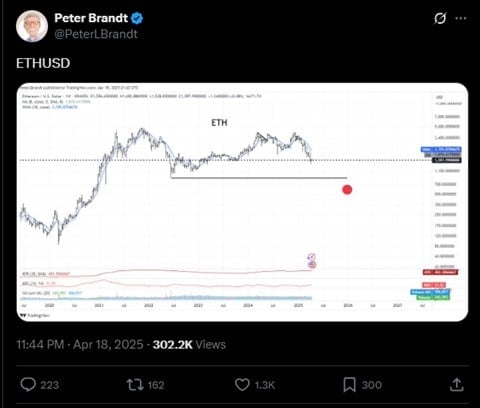Click the red dot on chart
480x408 pixels.
click(x=347, y=190)
